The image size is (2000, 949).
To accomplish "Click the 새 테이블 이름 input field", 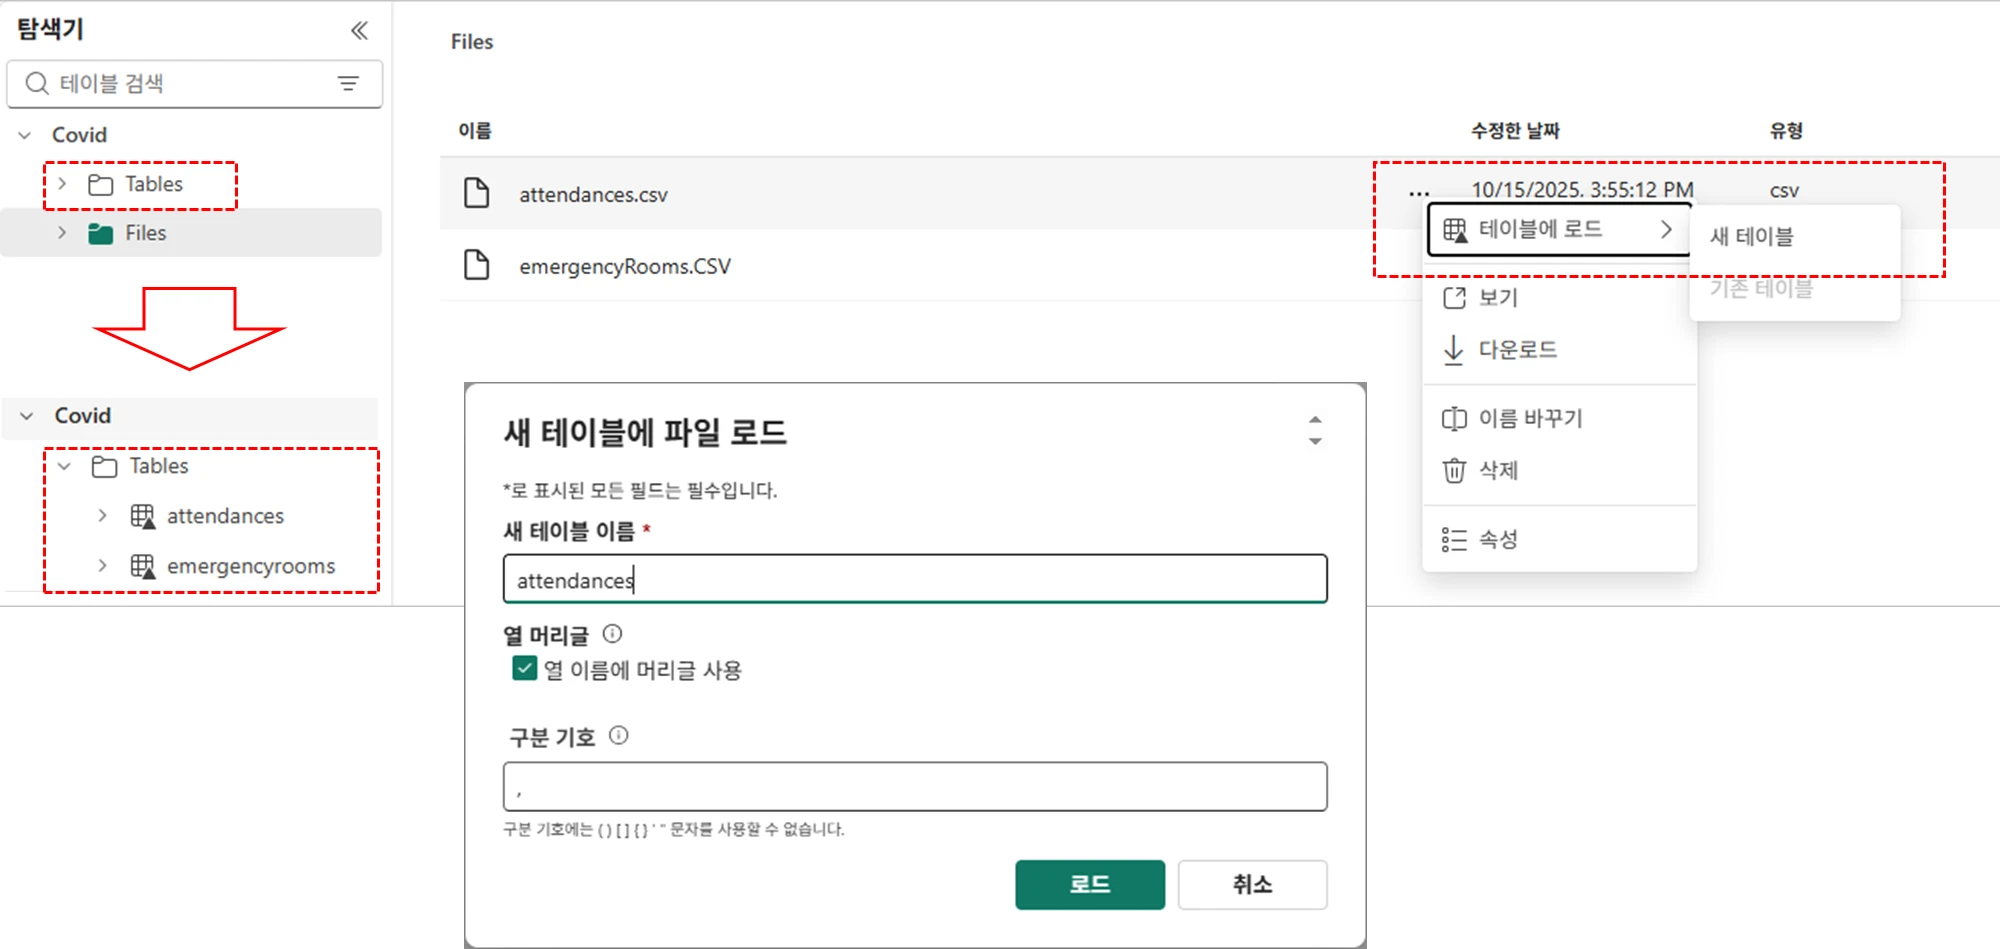I will click(914, 580).
